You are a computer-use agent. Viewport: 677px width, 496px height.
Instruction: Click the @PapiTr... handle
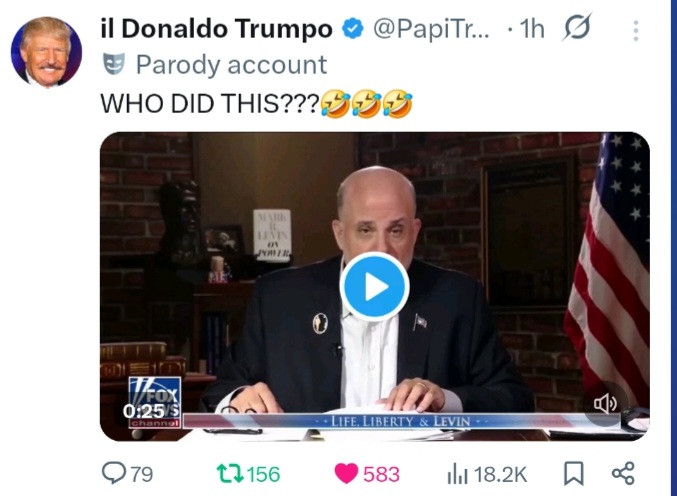432,30
